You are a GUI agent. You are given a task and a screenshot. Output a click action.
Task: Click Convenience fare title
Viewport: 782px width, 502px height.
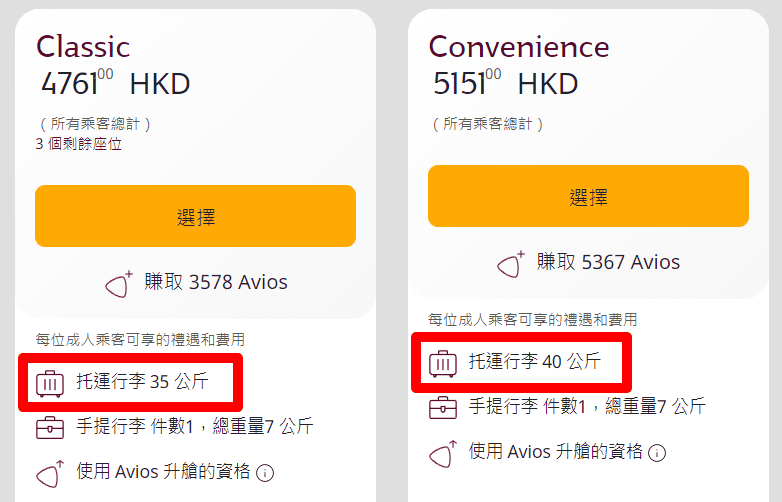coord(518,46)
